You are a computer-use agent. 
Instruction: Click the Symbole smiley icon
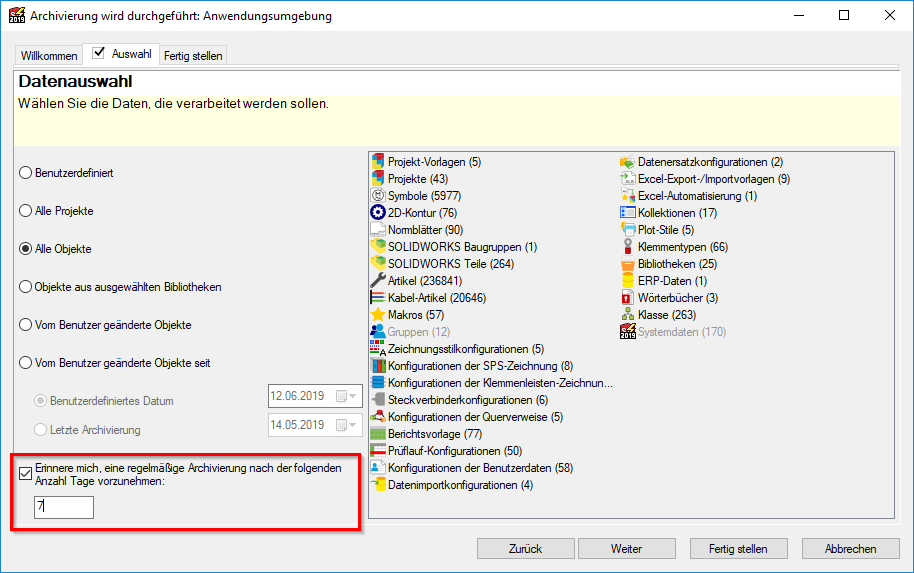(378, 196)
